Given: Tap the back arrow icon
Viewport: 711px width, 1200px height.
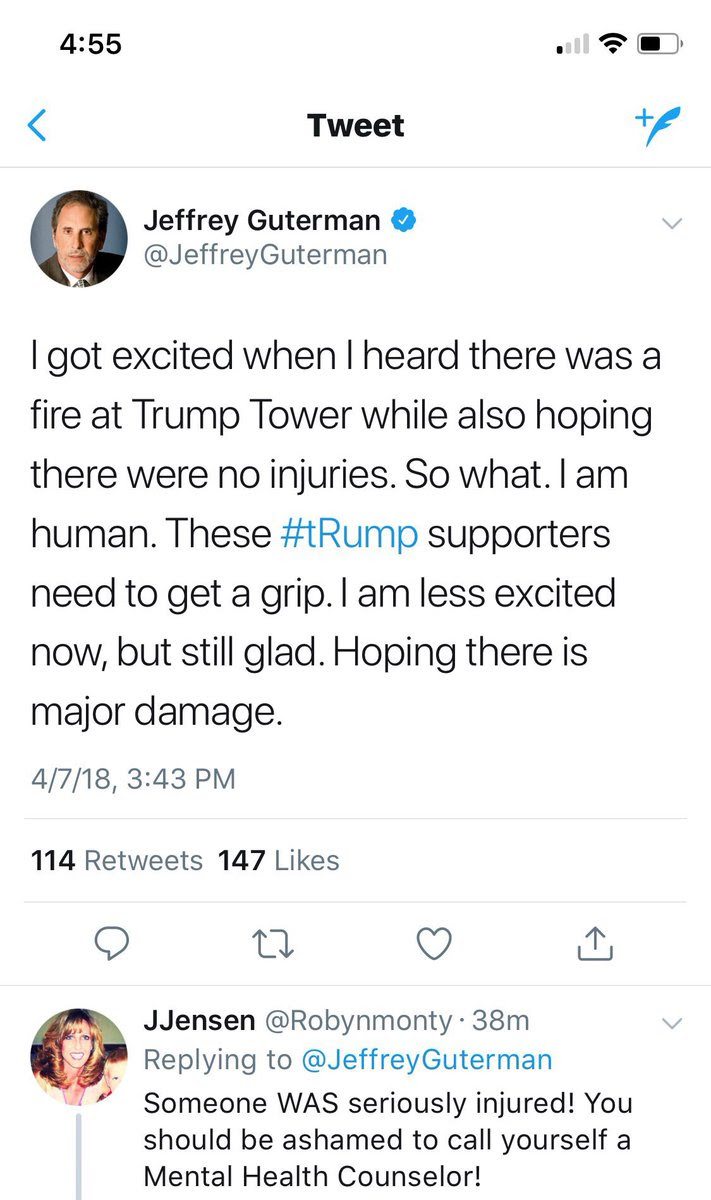Looking at the screenshot, I should [37, 126].
